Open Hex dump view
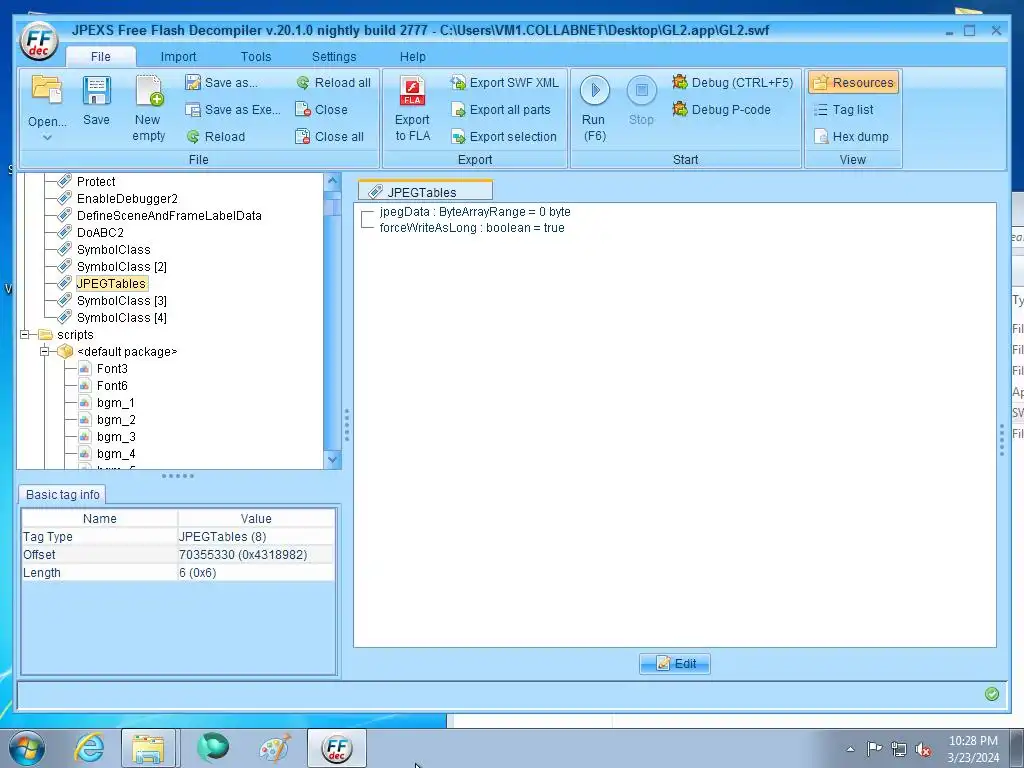The height and width of the screenshot is (768, 1024). [851, 136]
